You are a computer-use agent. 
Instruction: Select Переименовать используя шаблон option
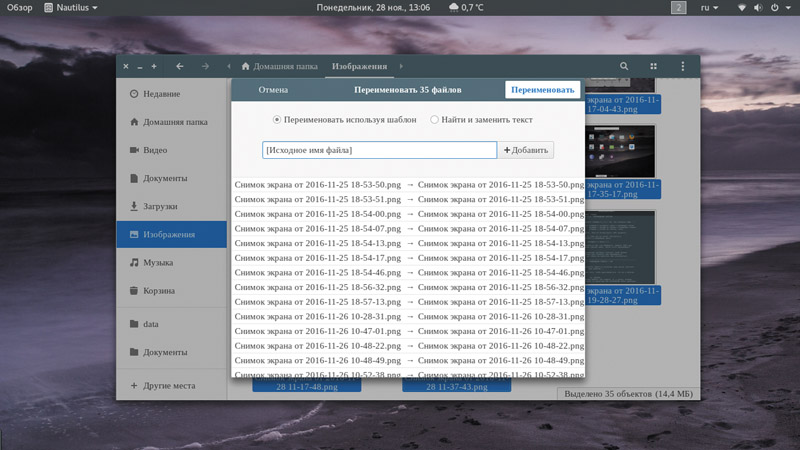(x=345, y=120)
